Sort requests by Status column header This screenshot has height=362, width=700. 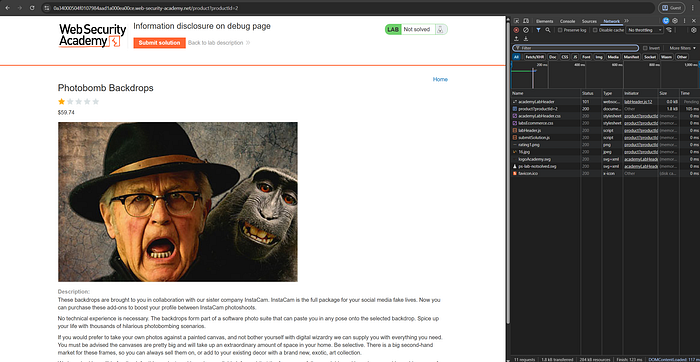click(x=591, y=93)
